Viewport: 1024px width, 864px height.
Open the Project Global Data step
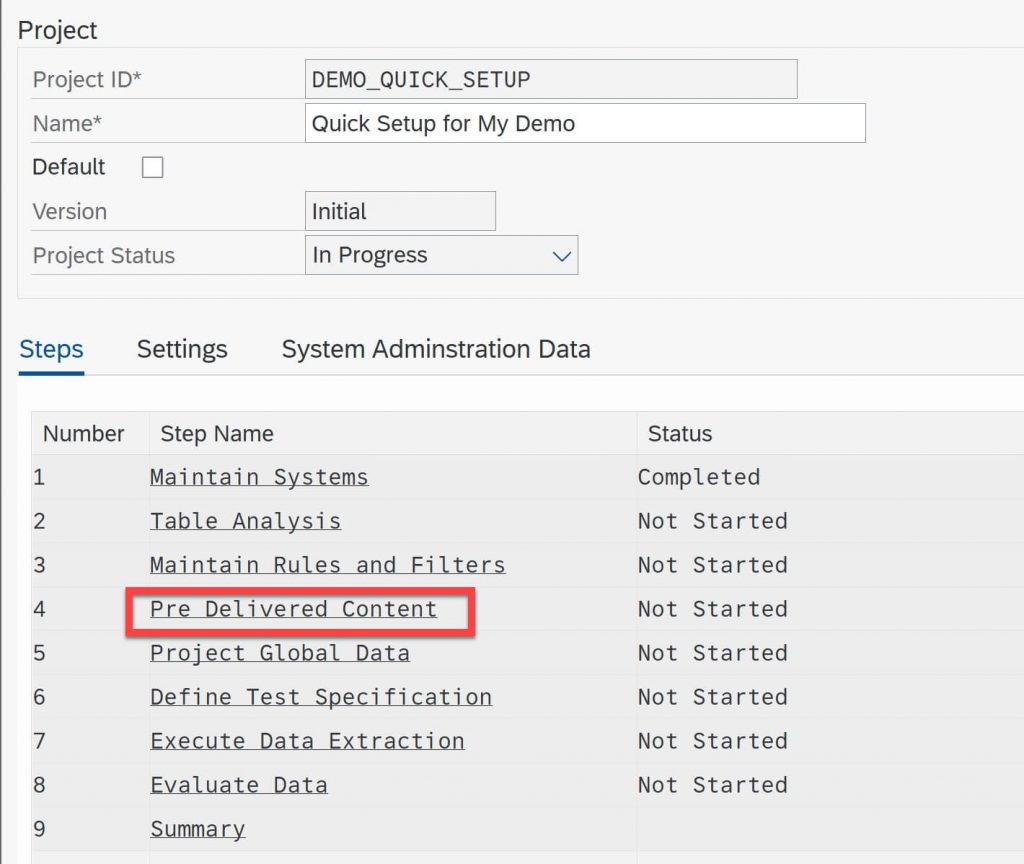[x=280, y=653]
